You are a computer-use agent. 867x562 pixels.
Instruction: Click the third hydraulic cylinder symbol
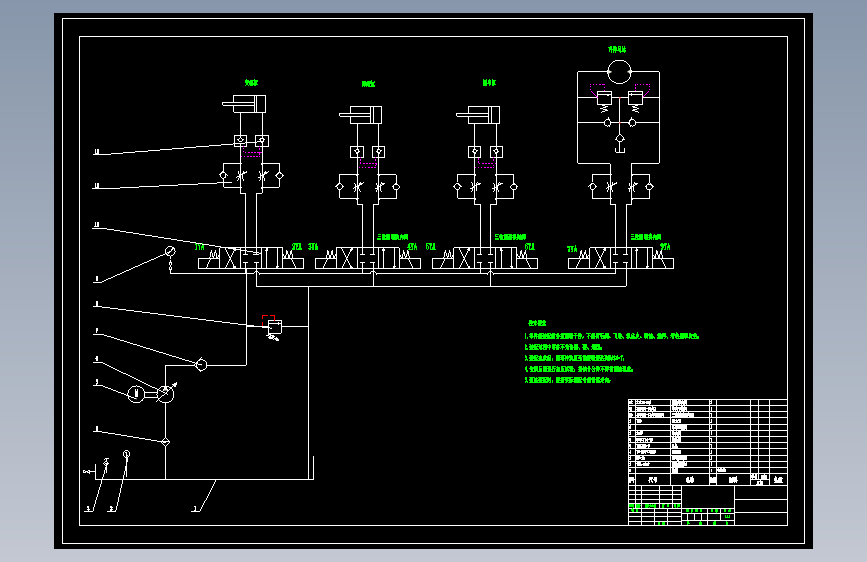pos(478,115)
